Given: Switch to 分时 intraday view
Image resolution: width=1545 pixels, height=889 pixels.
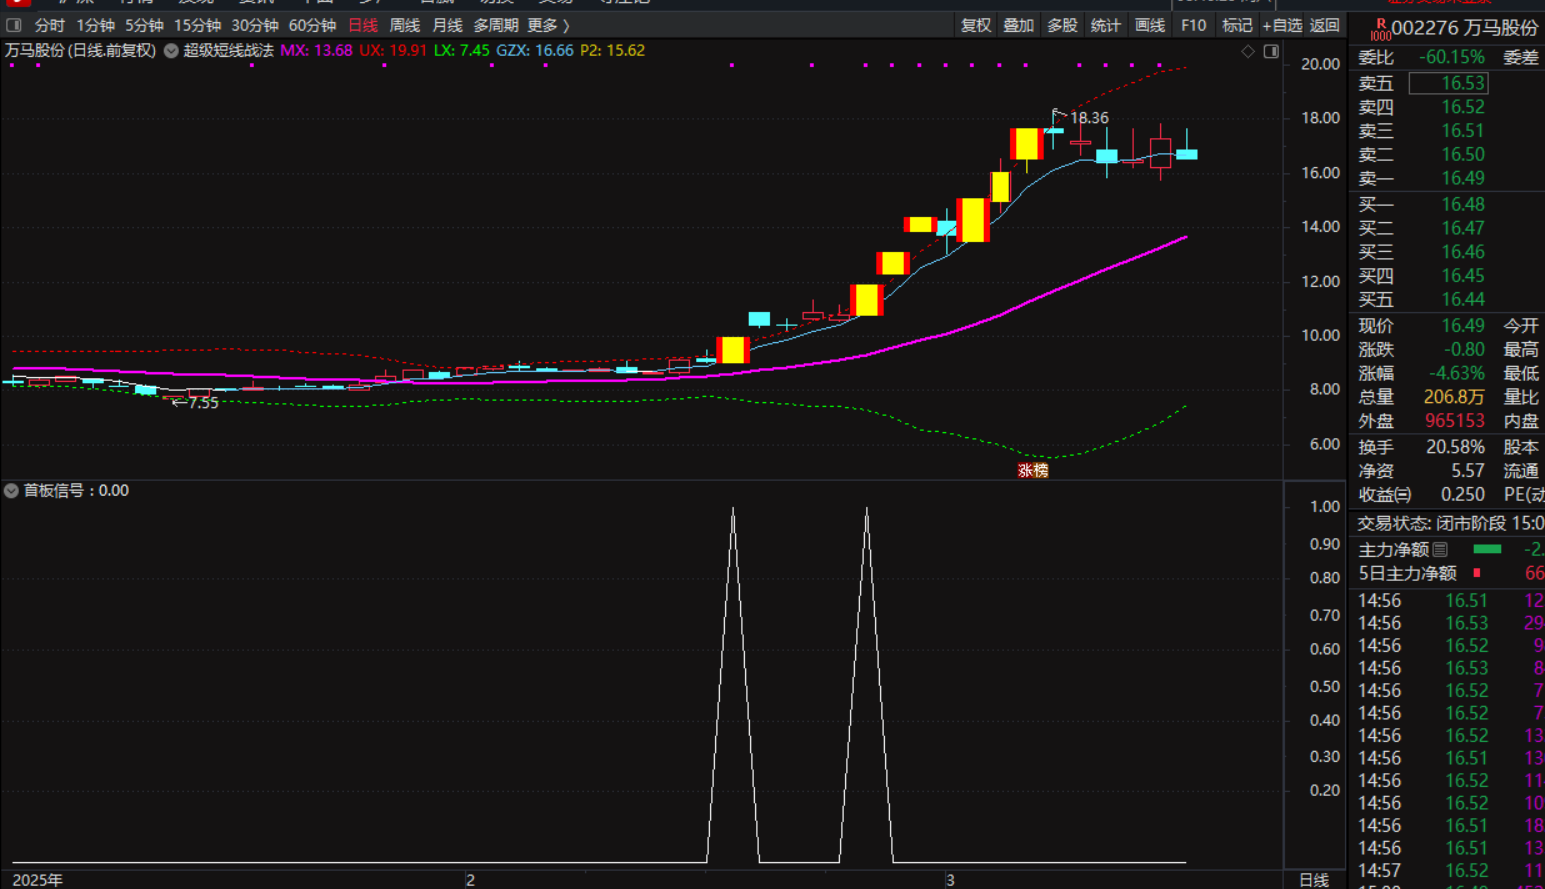Looking at the screenshot, I should click(x=49, y=25).
